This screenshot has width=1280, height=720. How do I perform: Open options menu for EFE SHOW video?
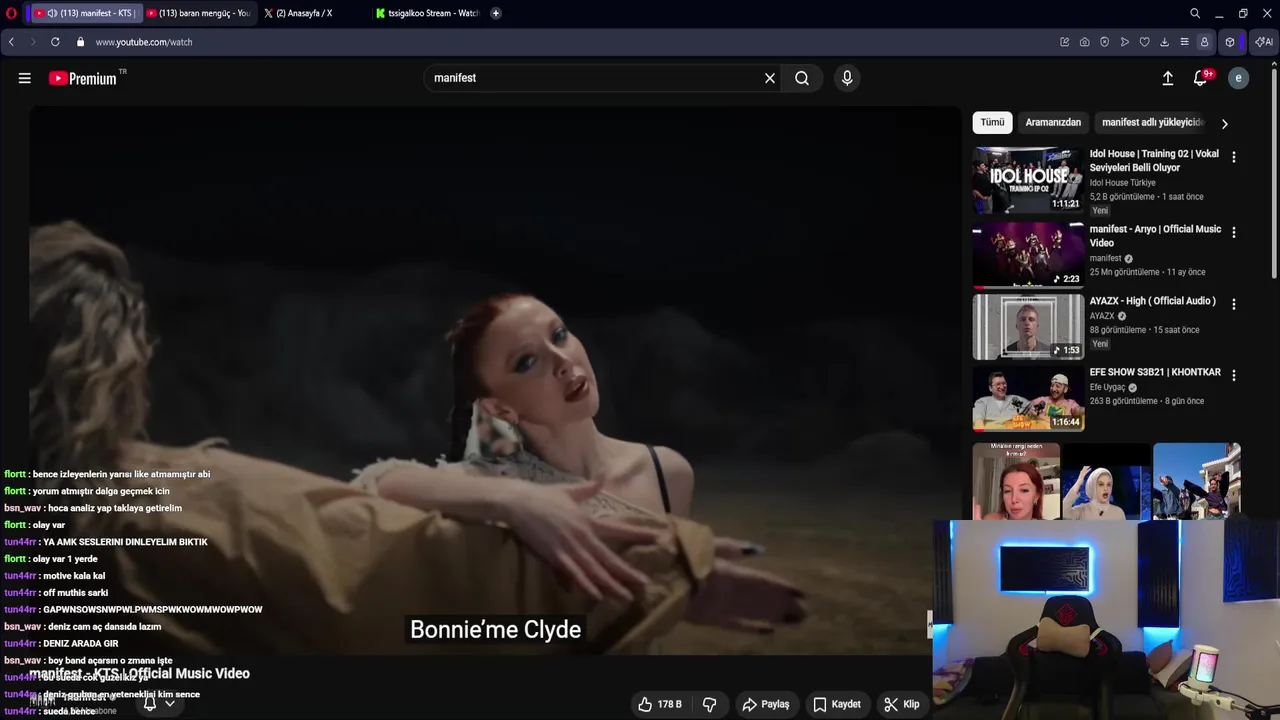1233,375
